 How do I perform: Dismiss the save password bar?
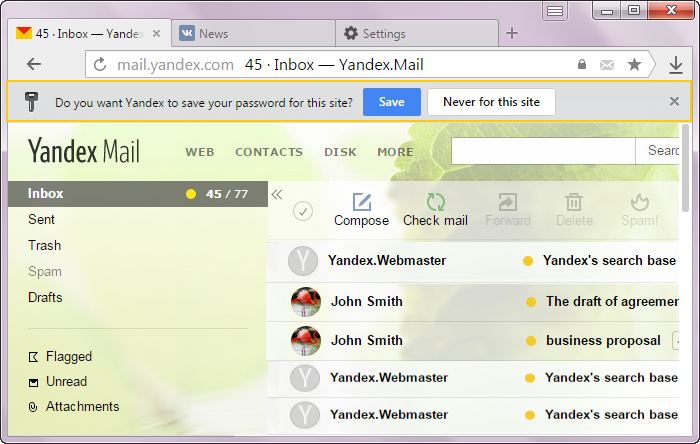(x=674, y=102)
